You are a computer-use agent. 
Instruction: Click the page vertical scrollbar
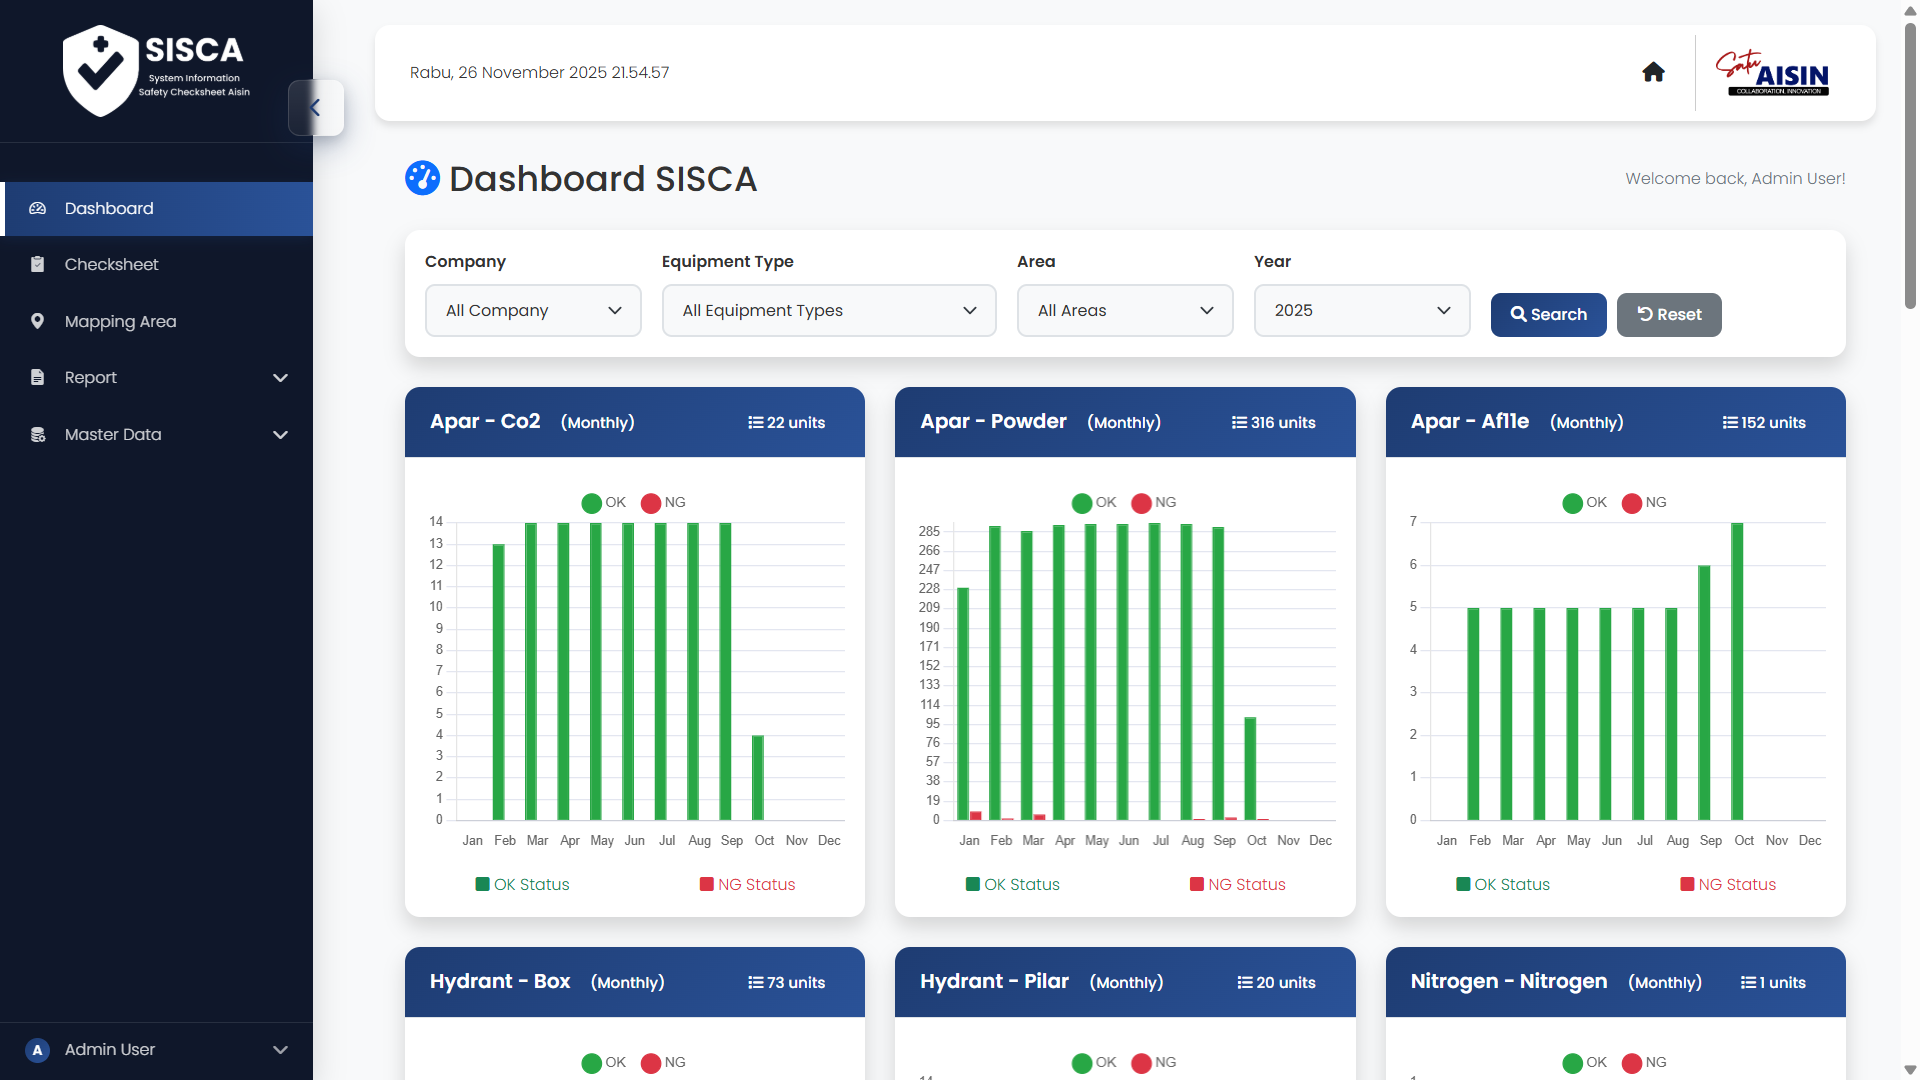click(x=1910, y=165)
